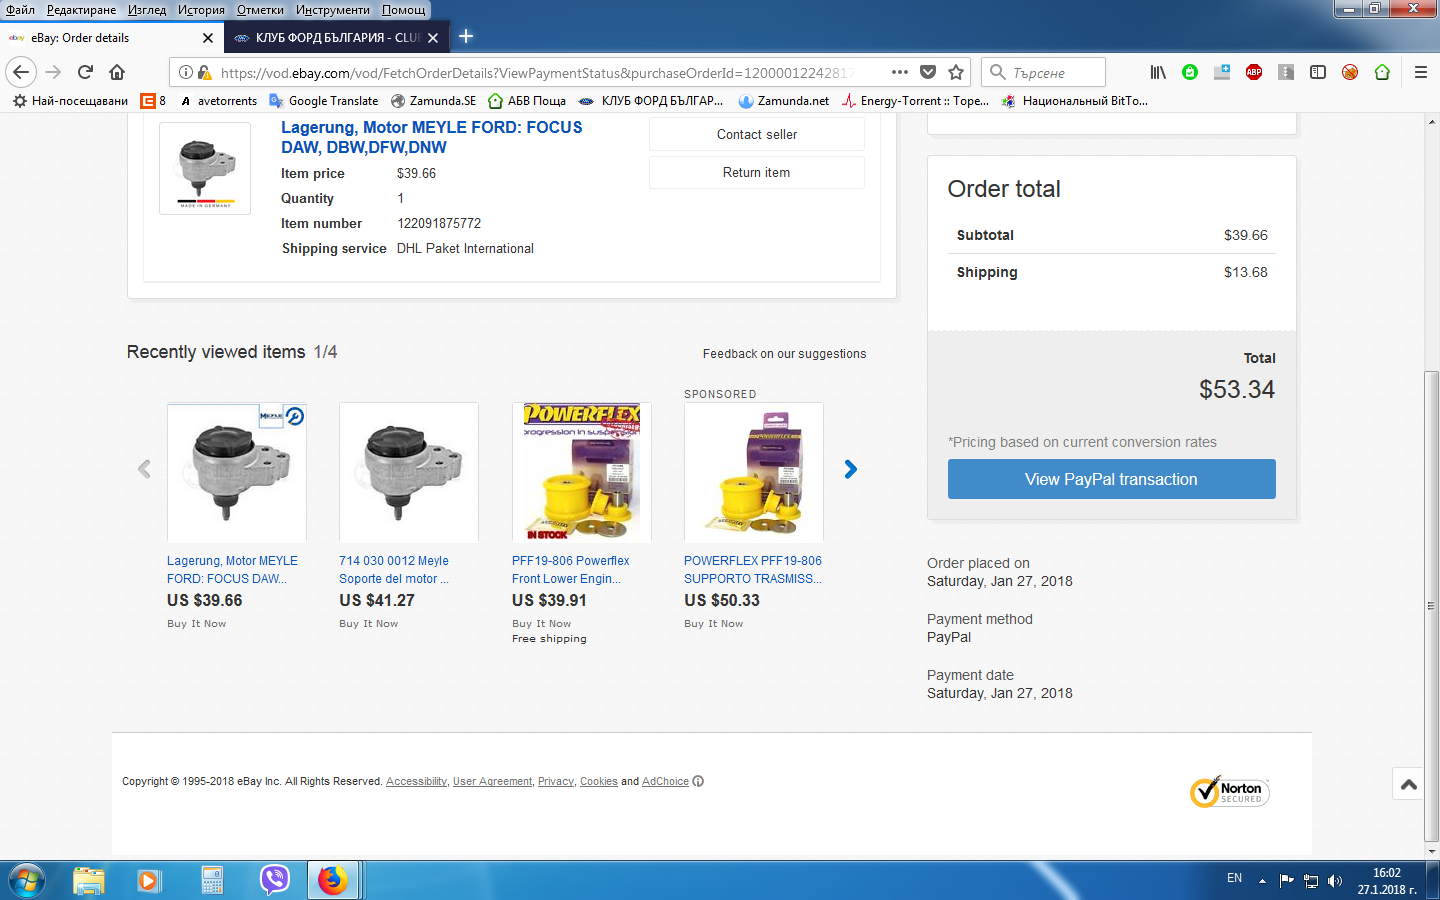Viewport: 1440px width, 900px height.
Task: Open the Инструменти menu
Action: 332,9
